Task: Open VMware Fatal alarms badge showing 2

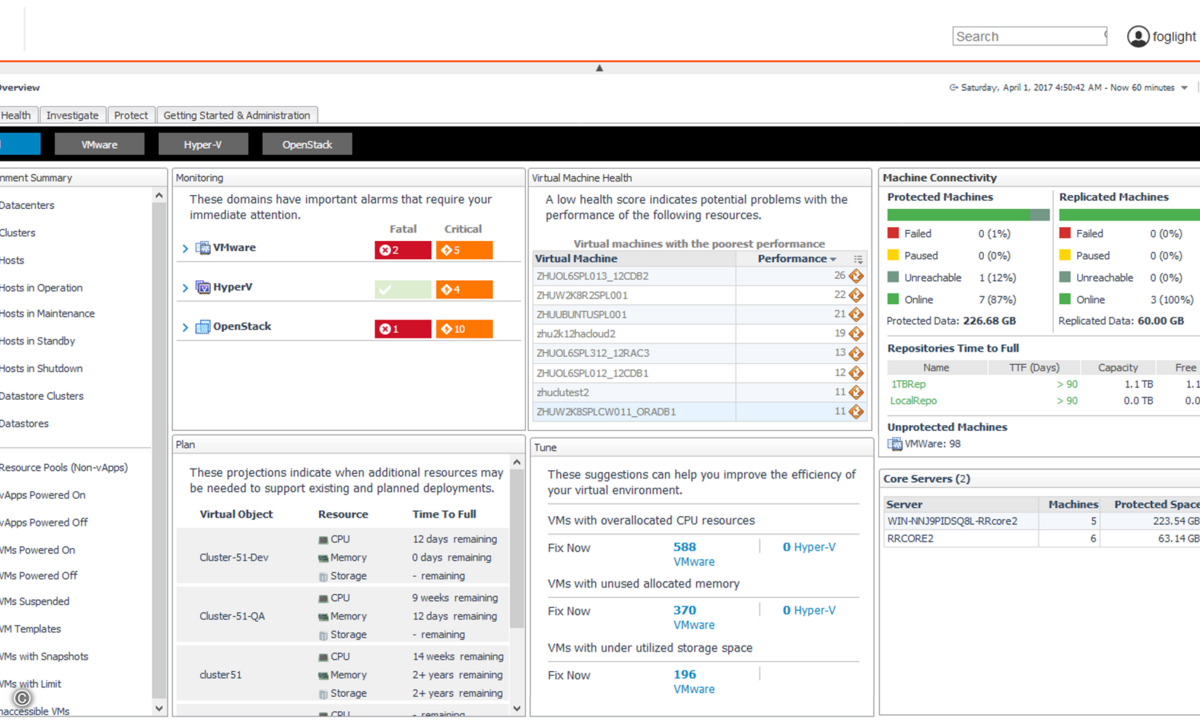Action: pyautogui.click(x=403, y=250)
